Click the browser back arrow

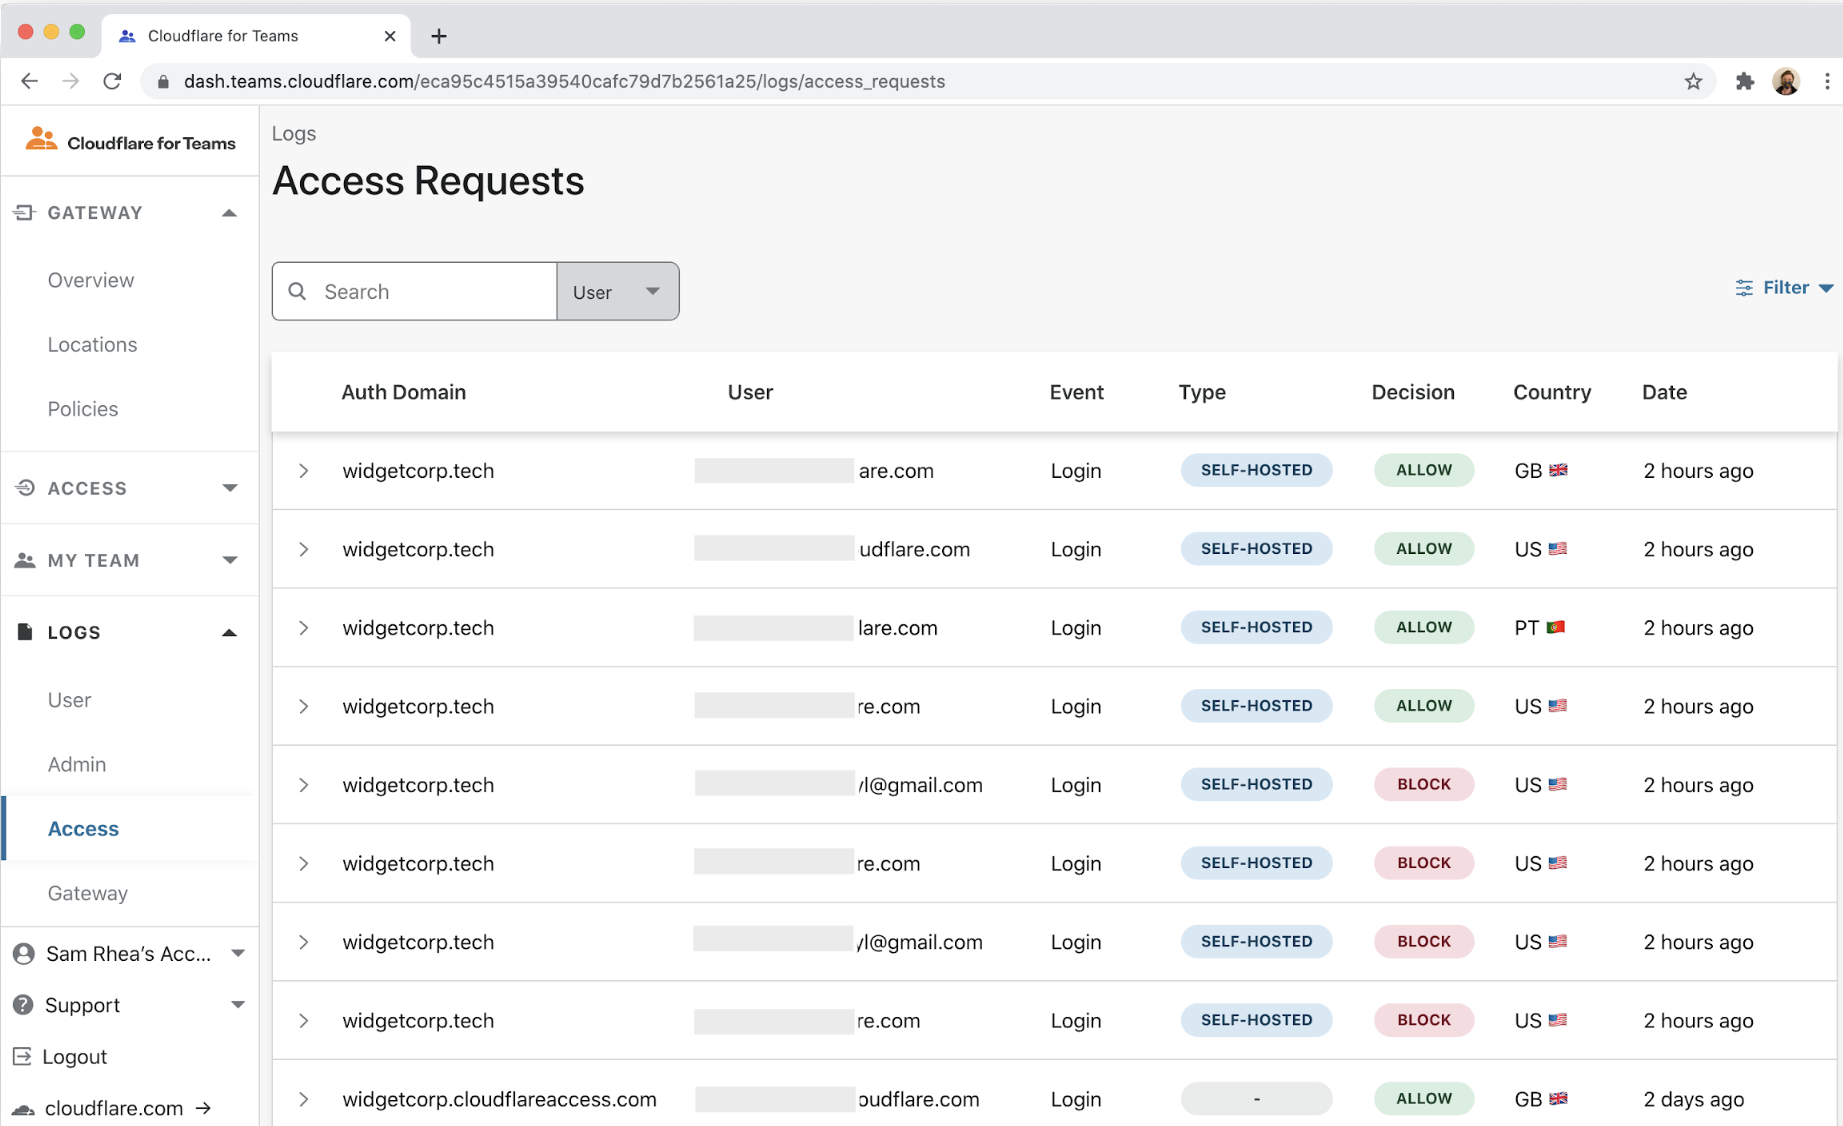pos(29,82)
